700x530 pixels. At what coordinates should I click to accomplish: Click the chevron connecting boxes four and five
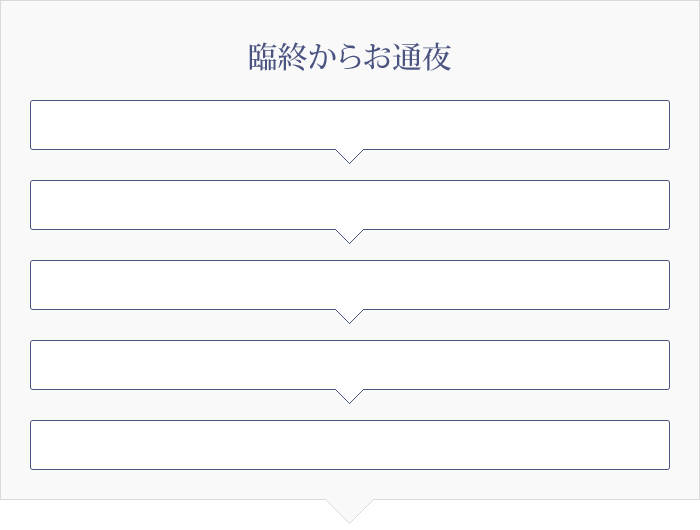click(350, 396)
